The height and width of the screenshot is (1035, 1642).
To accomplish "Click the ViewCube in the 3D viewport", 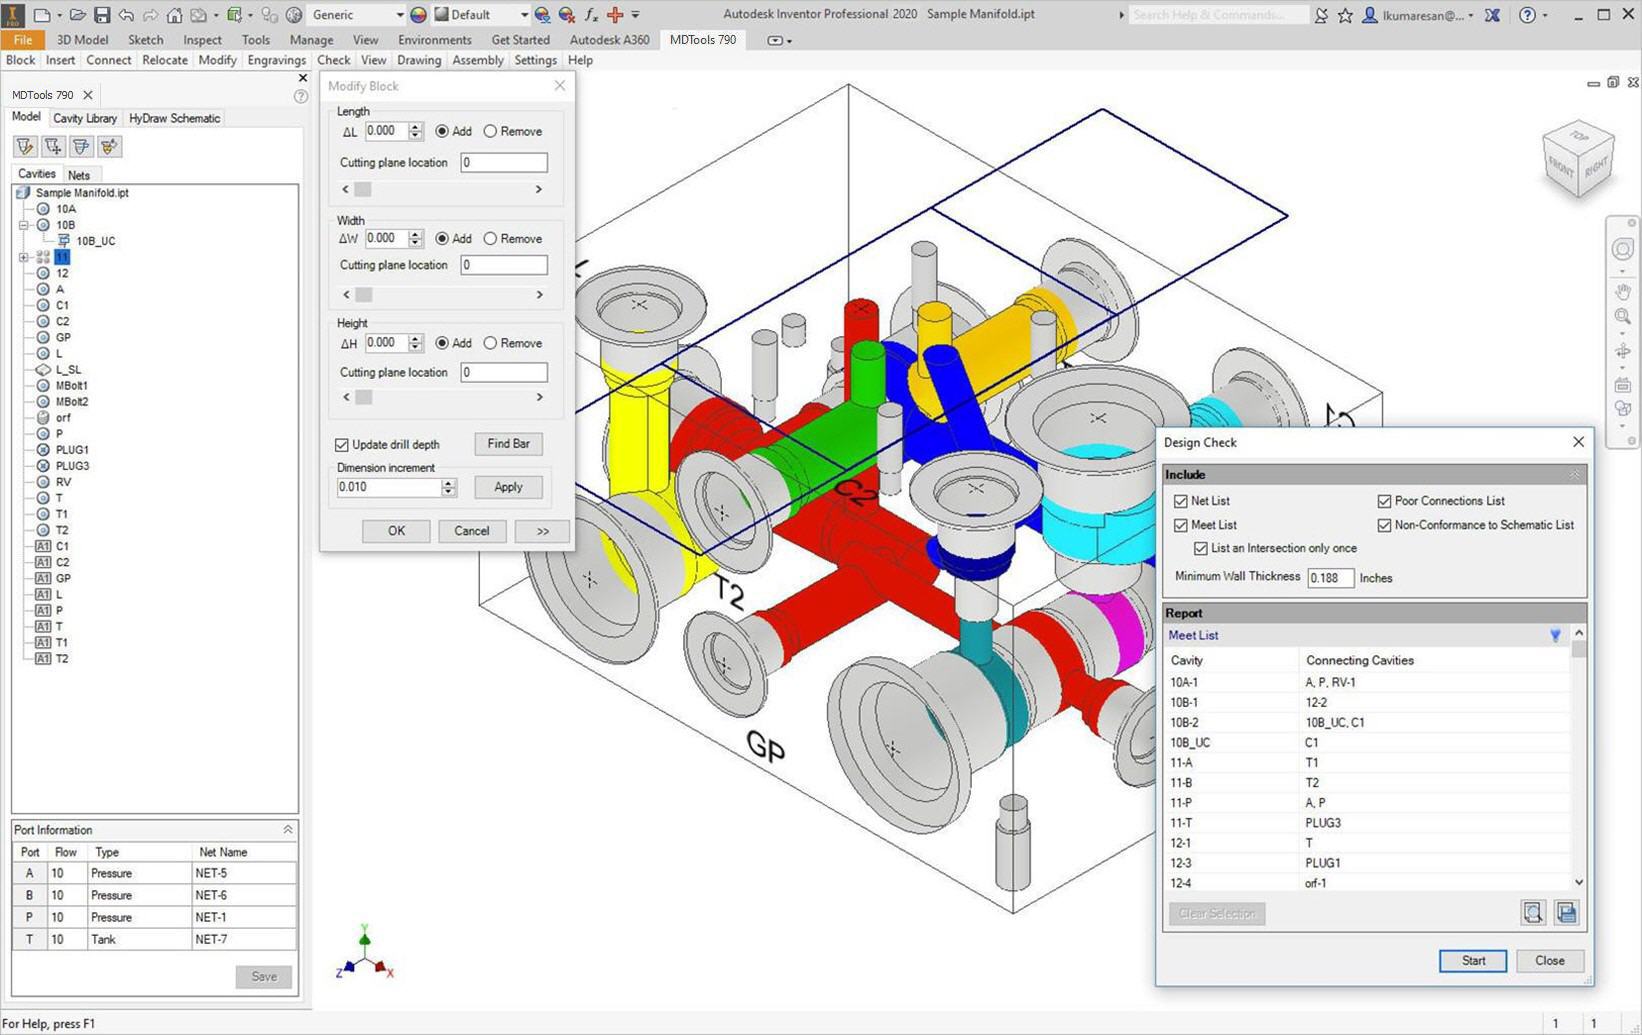I will (1579, 158).
